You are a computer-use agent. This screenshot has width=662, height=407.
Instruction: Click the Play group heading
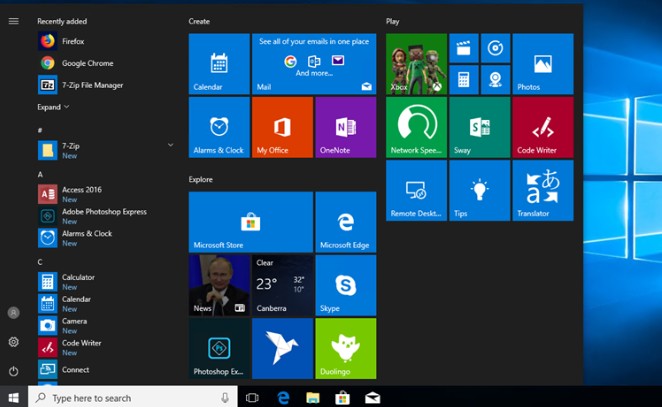click(393, 22)
